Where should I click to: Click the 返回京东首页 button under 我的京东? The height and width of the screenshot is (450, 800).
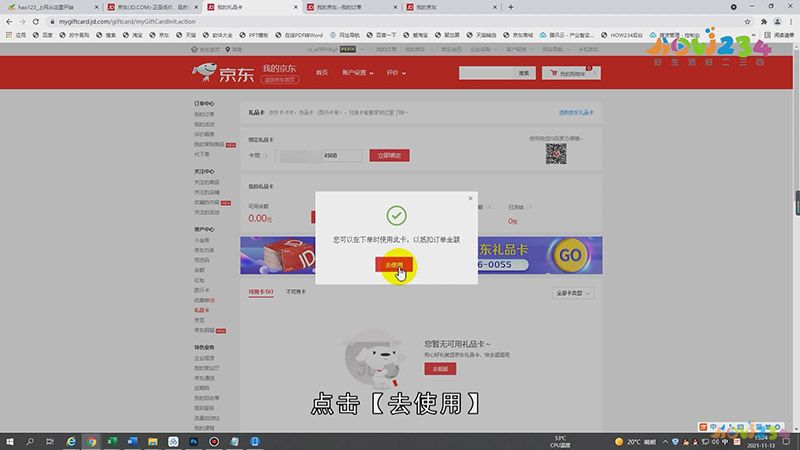(280, 80)
